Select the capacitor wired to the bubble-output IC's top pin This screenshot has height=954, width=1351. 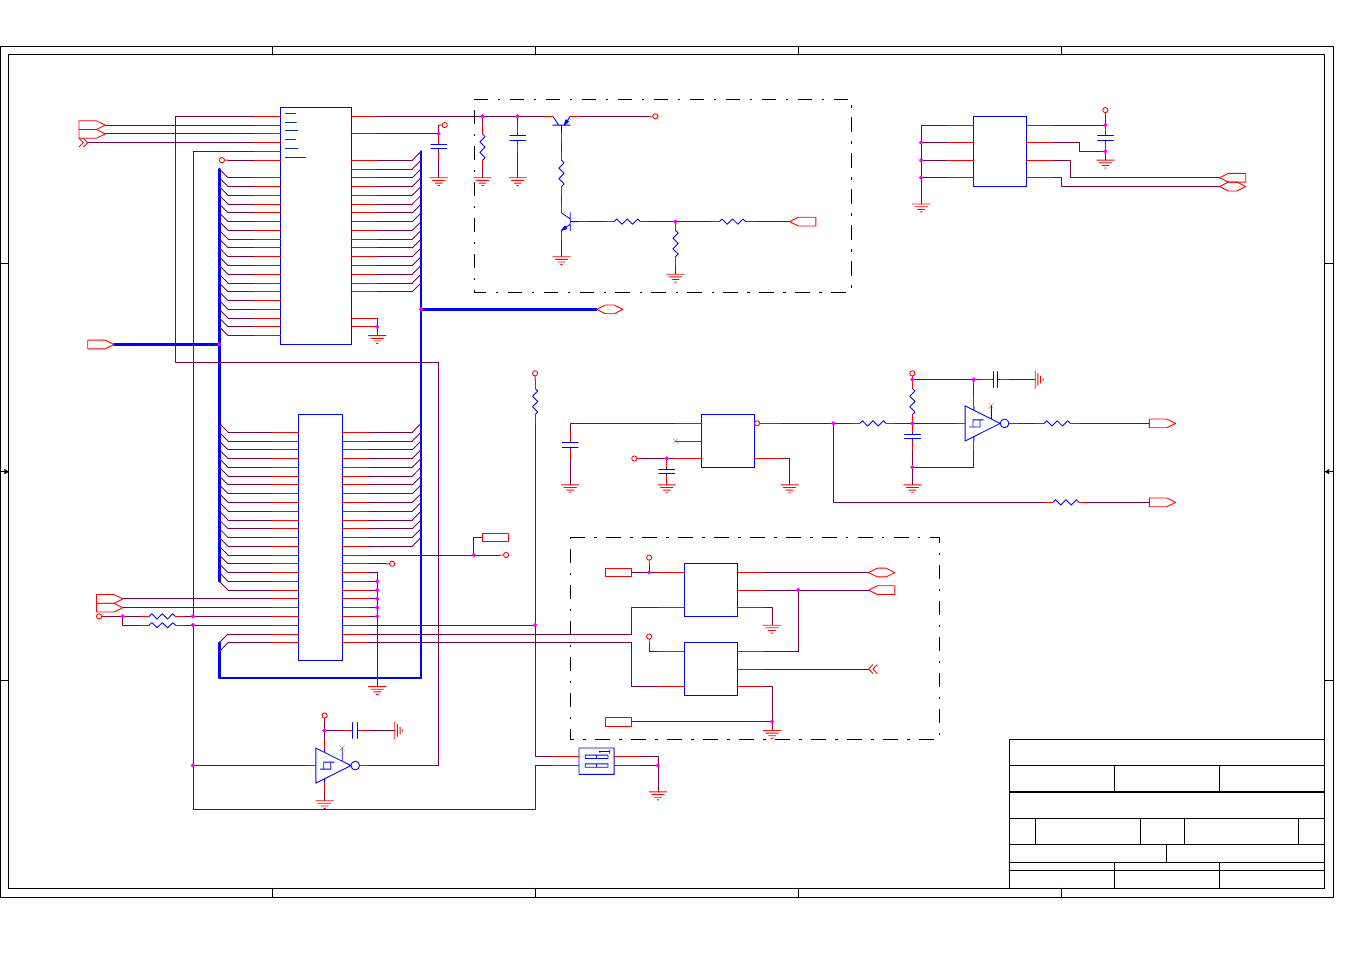570,444
